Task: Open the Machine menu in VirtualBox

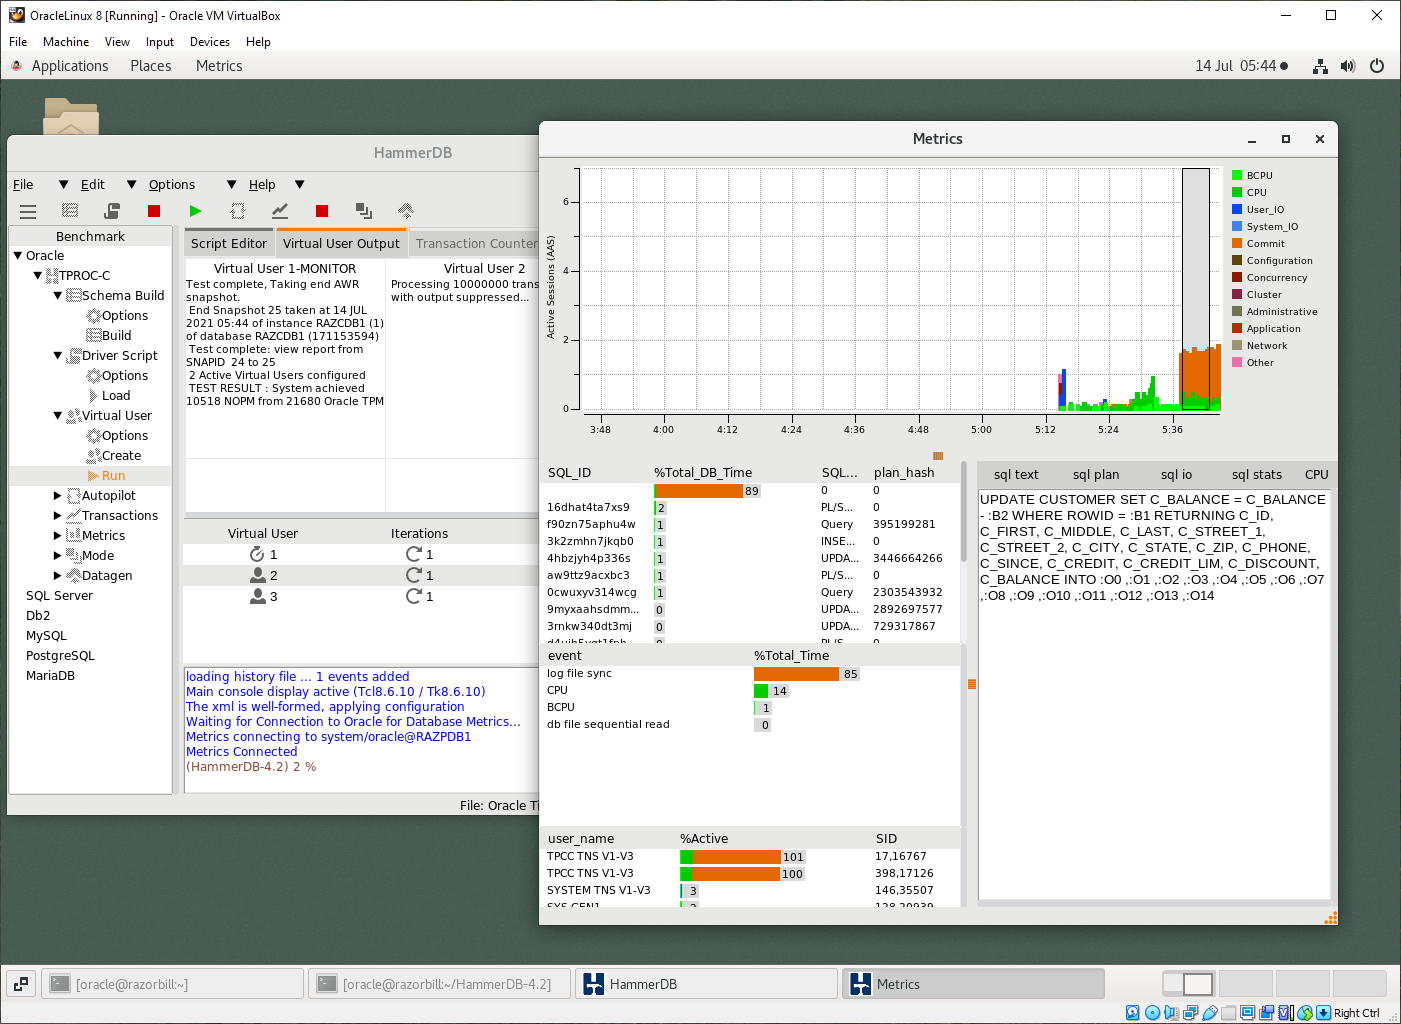Action: click(66, 41)
